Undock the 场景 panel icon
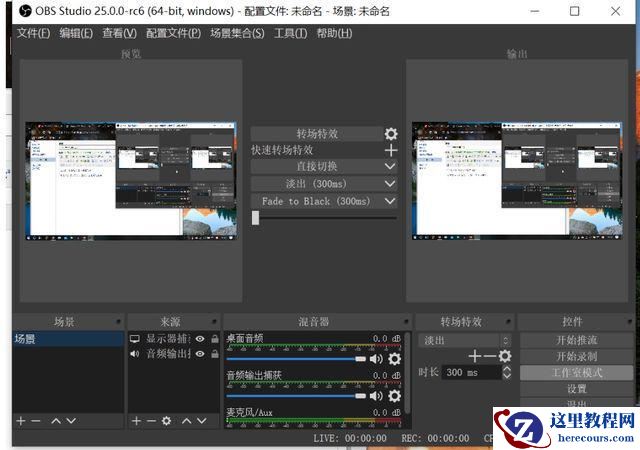Viewport: 640px width, 450px height. (x=119, y=321)
